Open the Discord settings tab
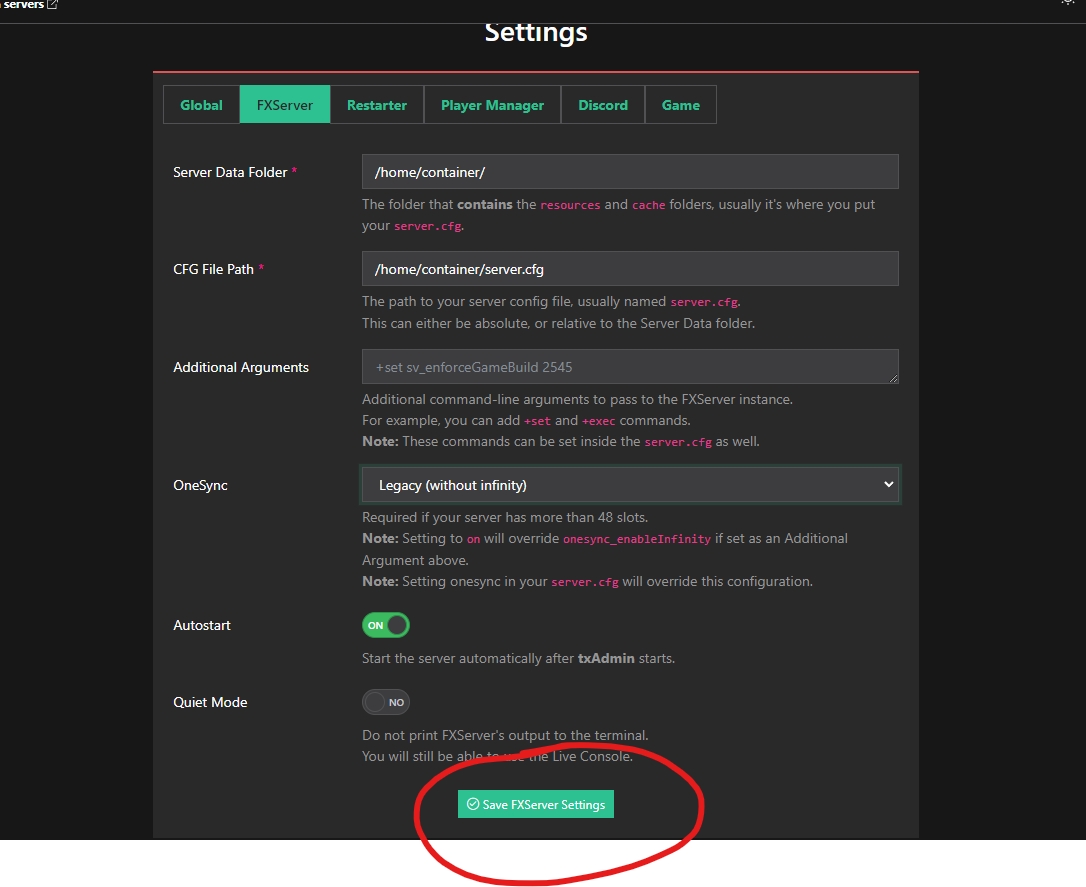Image resolution: width=1086 pixels, height=887 pixels. coord(603,105)
